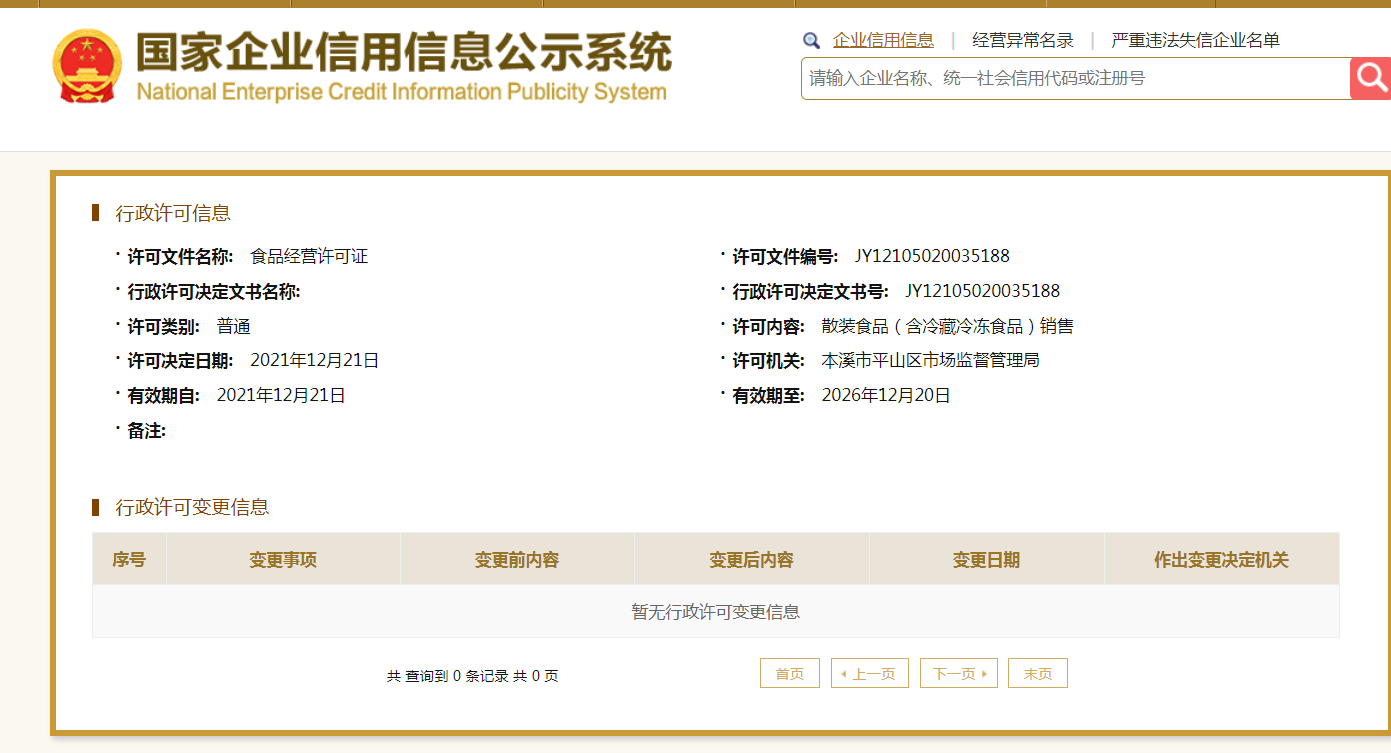Screen dimensions: 1391x753
Task: Click the 行政许可信息 section heading
Action: tap(173, 213)
